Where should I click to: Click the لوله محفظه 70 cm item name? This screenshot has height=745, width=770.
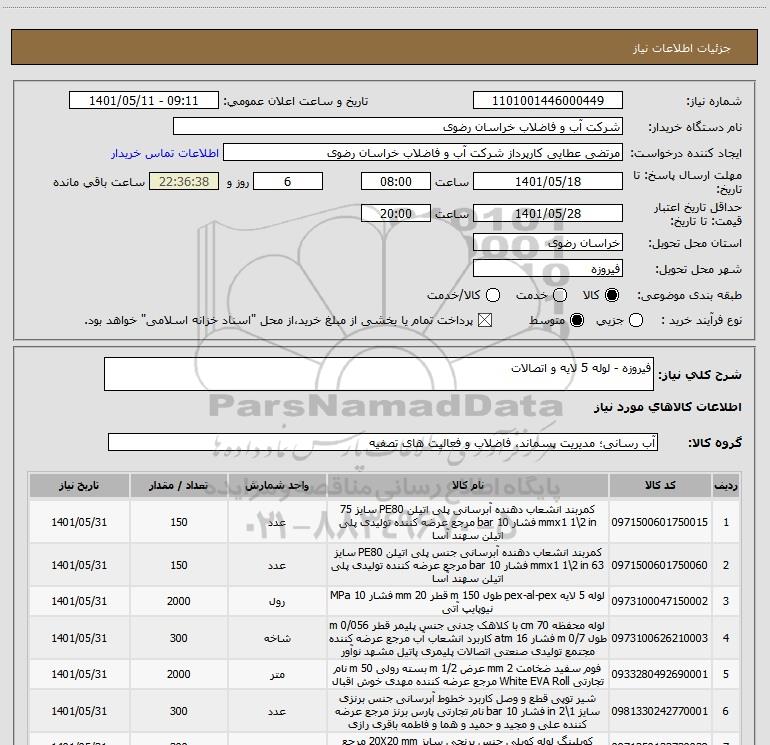click(467, 638)
